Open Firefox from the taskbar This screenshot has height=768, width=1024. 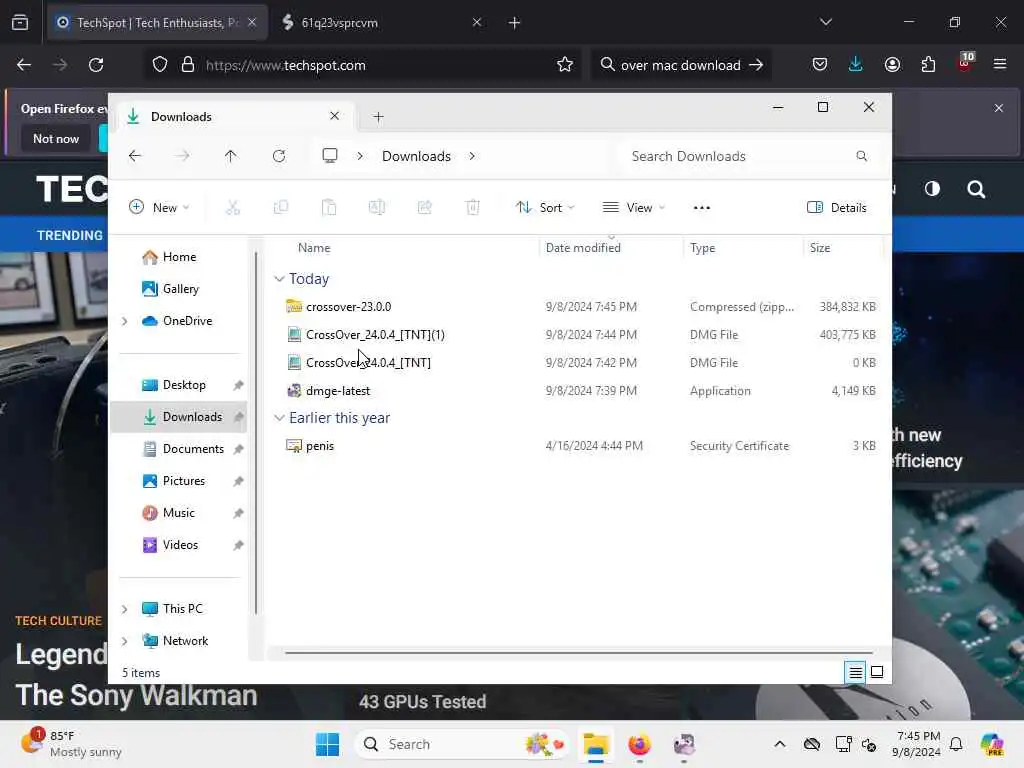[639, 744]
